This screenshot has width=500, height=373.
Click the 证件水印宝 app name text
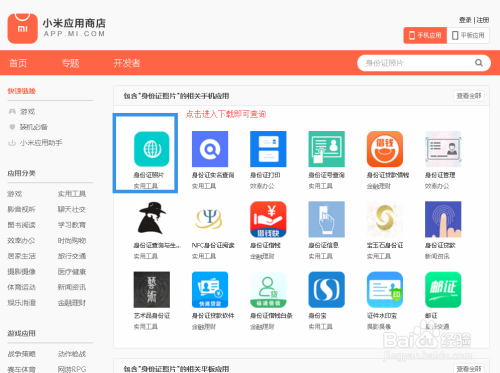[x=382, y=316]
